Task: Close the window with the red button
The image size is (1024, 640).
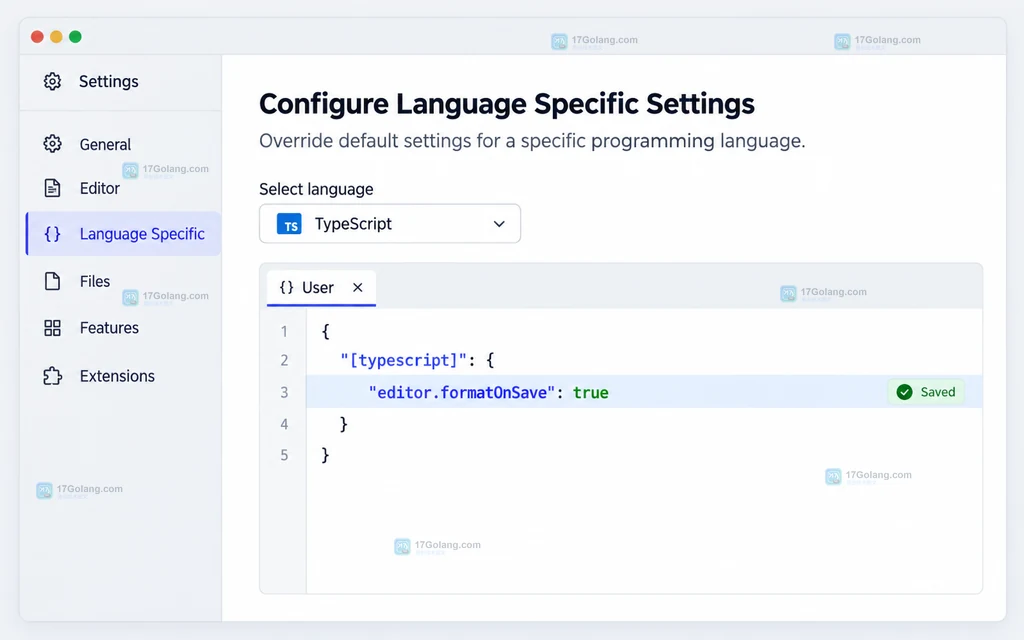Action: [x=37, y=37]
